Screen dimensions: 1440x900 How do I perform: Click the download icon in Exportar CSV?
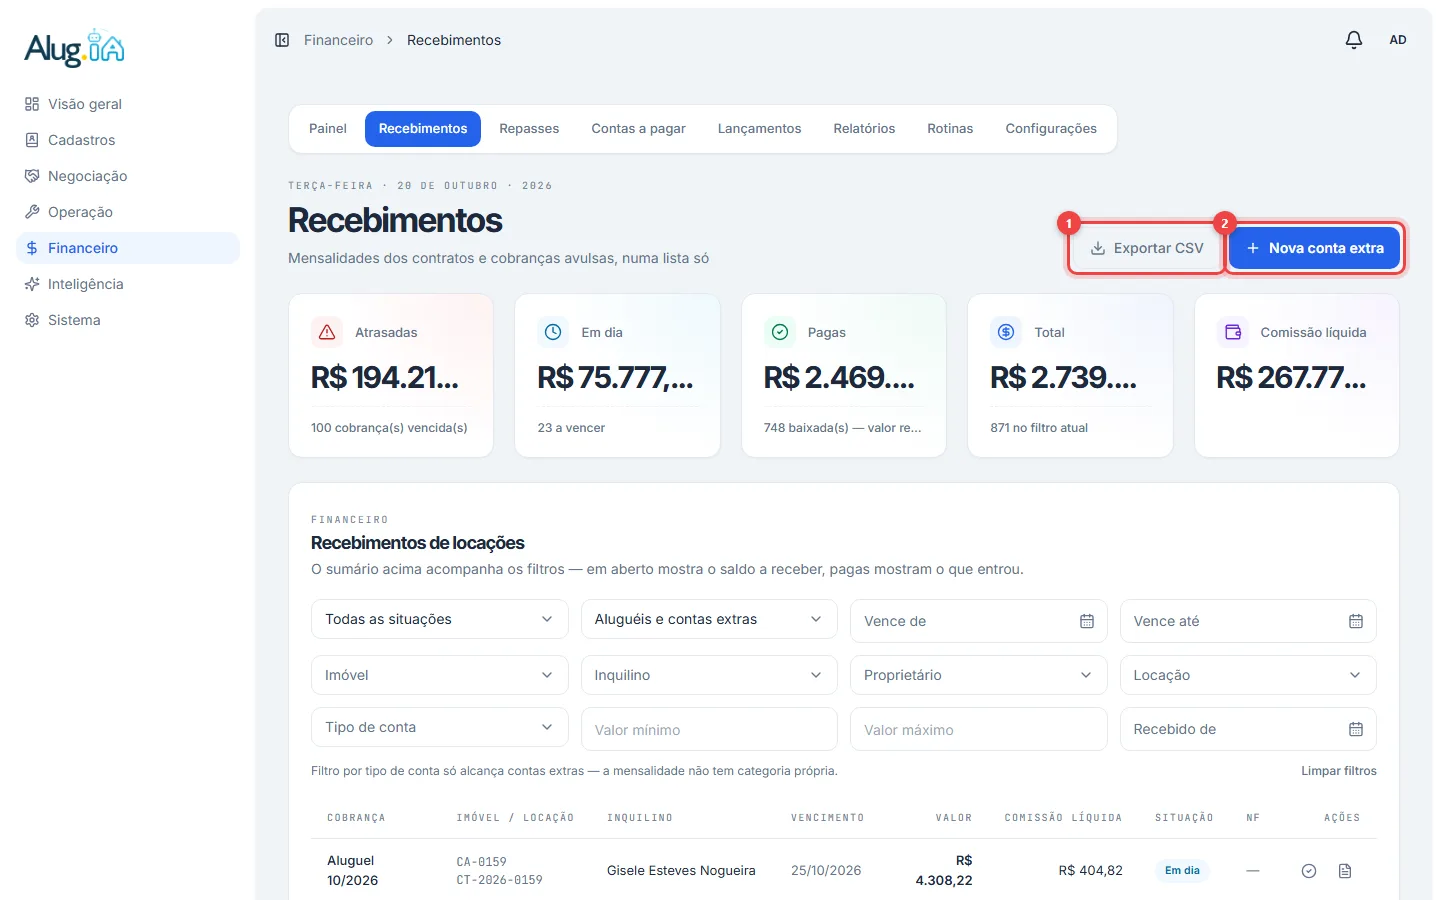[1098, 248]
